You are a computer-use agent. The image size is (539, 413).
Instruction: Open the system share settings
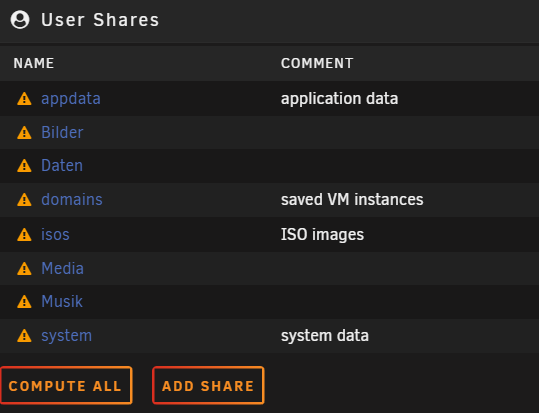click(66, 336)
